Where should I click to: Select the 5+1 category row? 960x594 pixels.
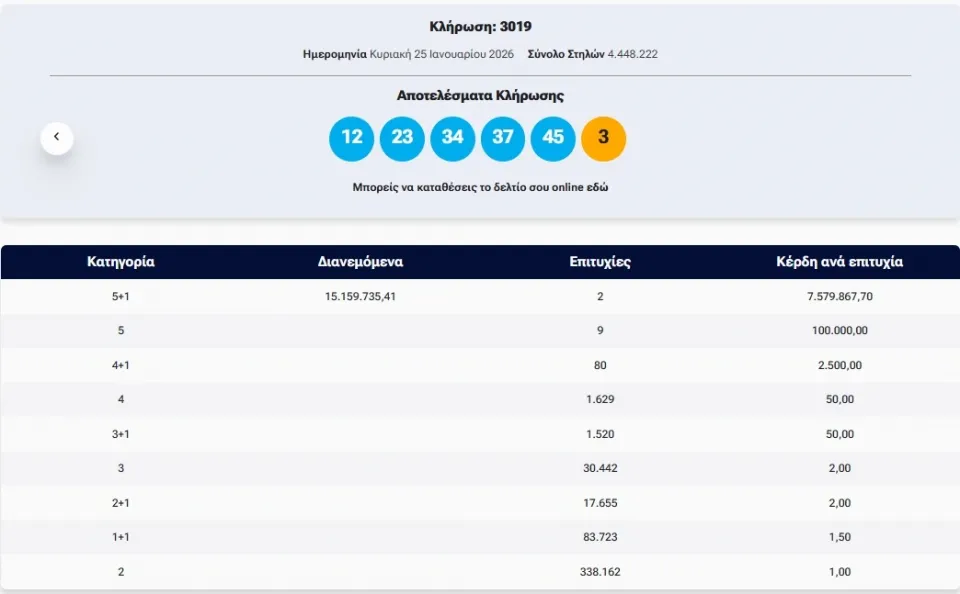tap(121, 296)
